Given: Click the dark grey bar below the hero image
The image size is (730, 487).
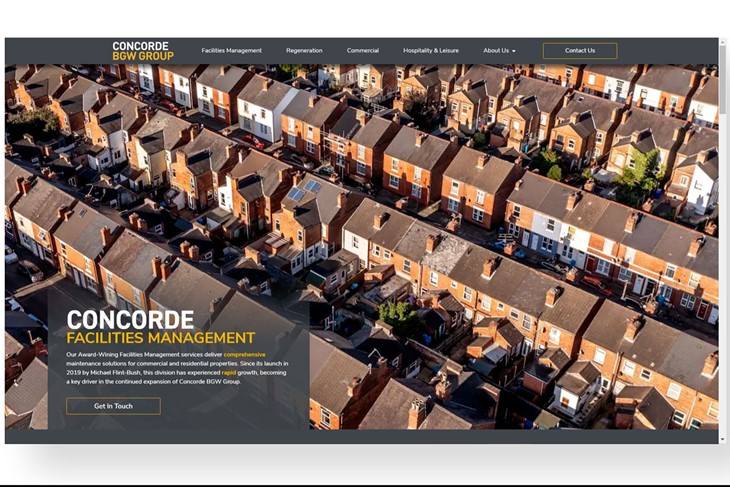Looking at the screenshot, I should (x=360, y=436).
